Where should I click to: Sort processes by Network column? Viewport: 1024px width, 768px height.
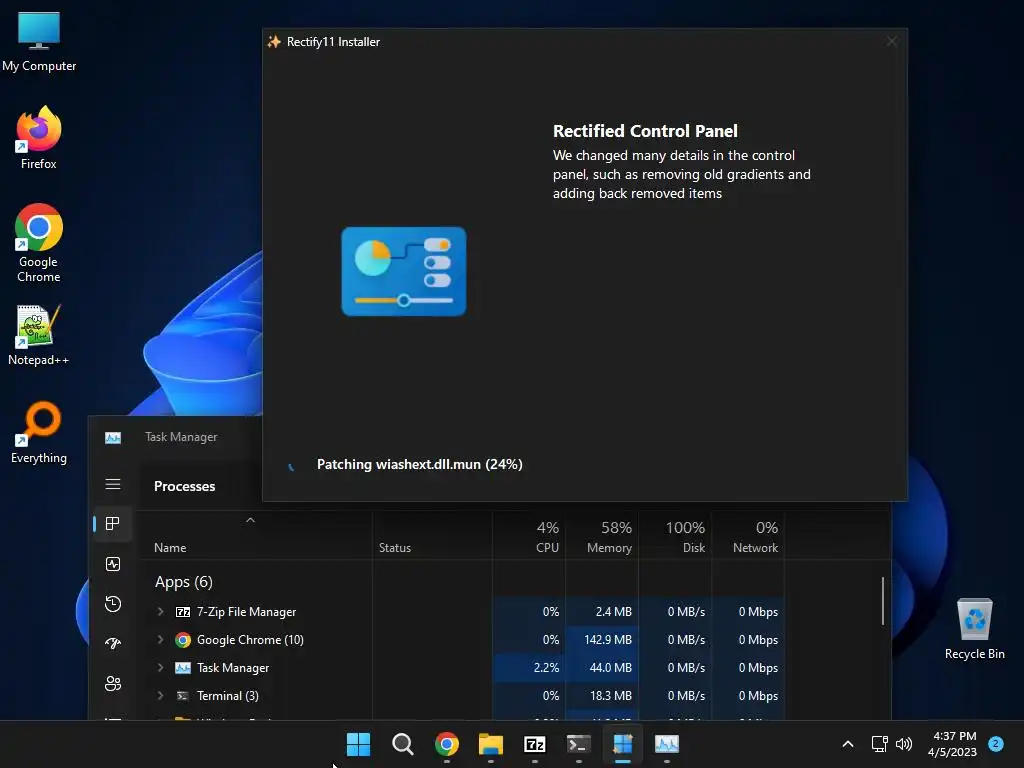click(748, 537)
